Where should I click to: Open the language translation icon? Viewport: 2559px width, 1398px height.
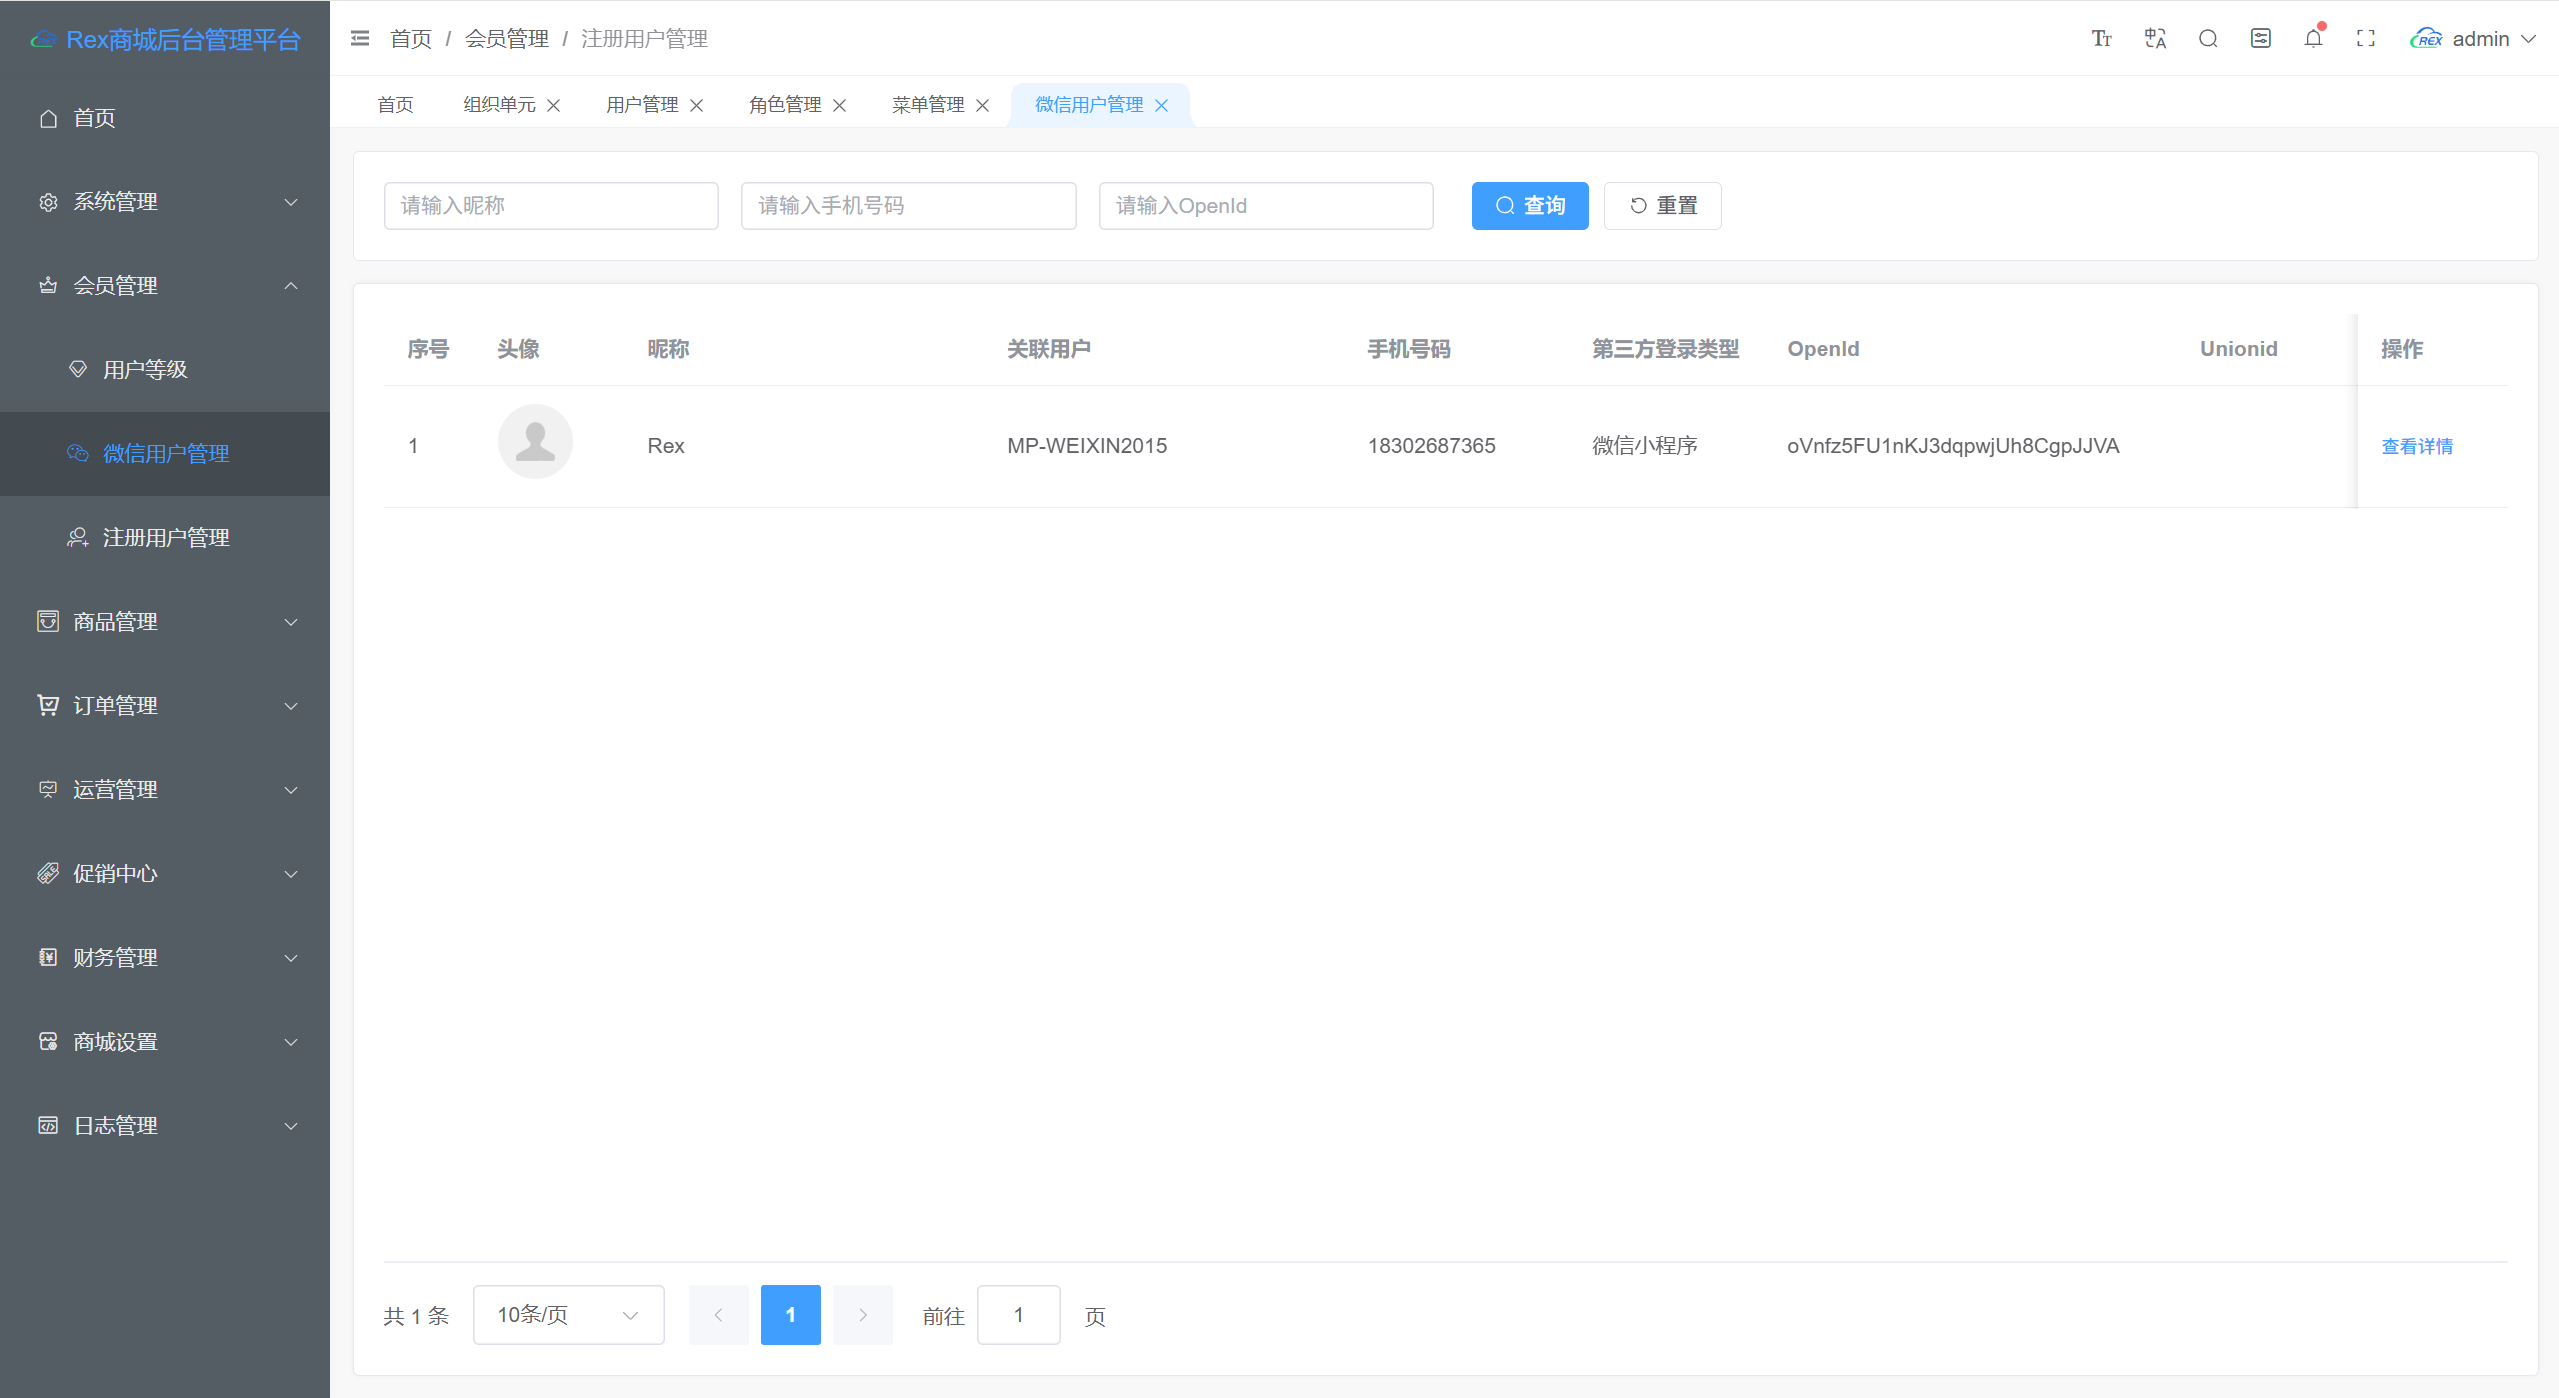[x=2155, y=38]
